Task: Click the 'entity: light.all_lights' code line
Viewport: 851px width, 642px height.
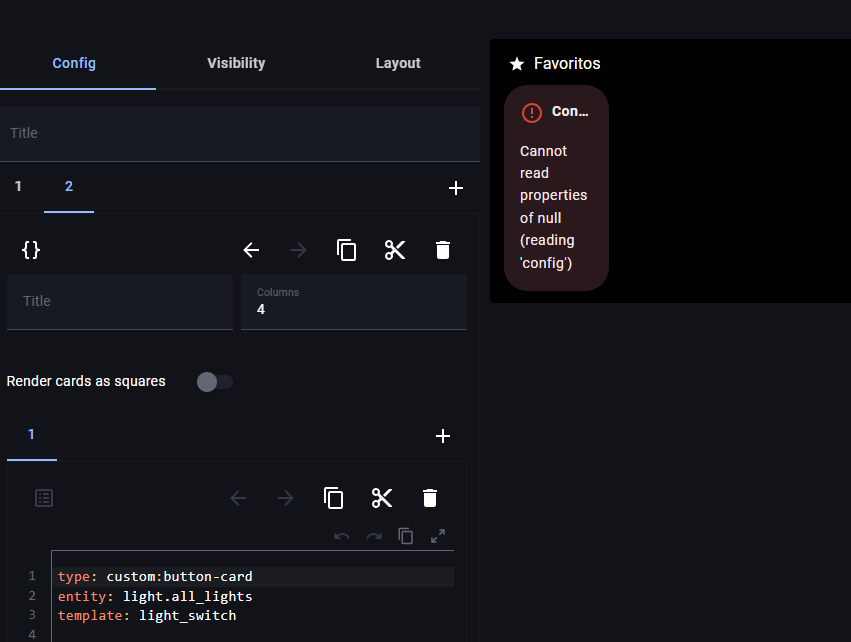Action: click(x=155, y=596)
